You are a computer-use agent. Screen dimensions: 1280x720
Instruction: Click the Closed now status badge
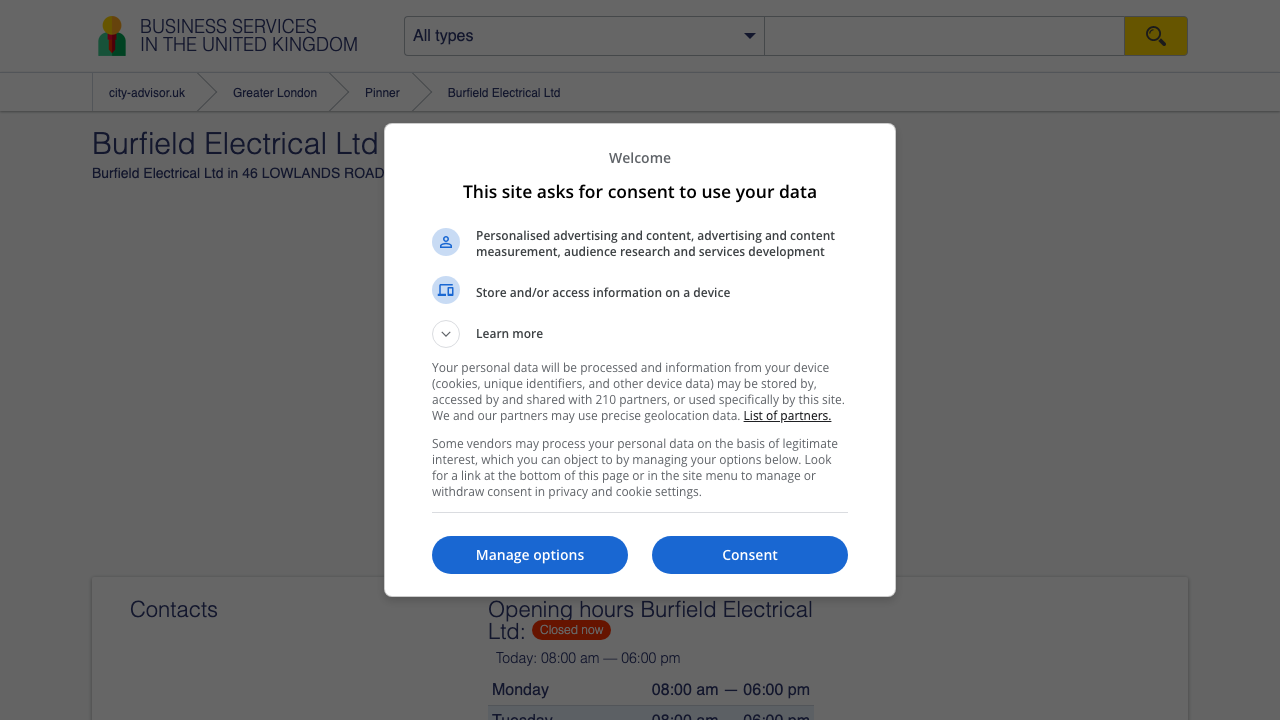571,630
